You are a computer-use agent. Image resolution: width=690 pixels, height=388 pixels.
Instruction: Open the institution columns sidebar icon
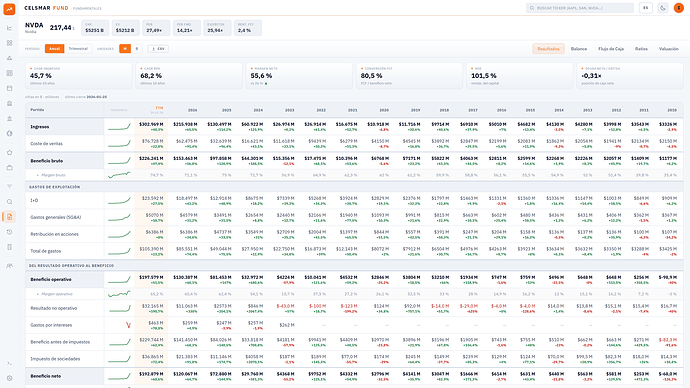[9, 118]
